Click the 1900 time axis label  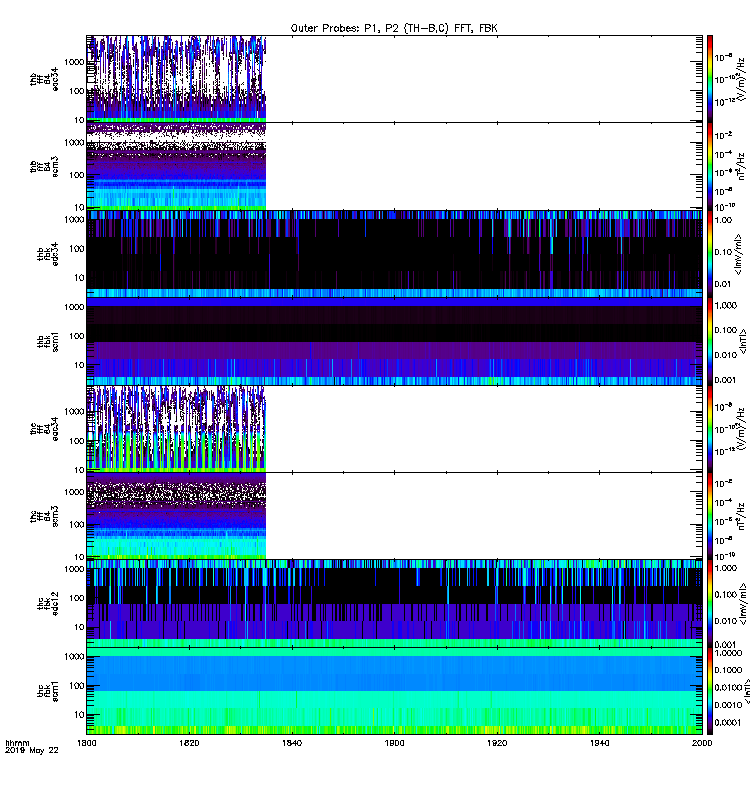pos(394,743)
